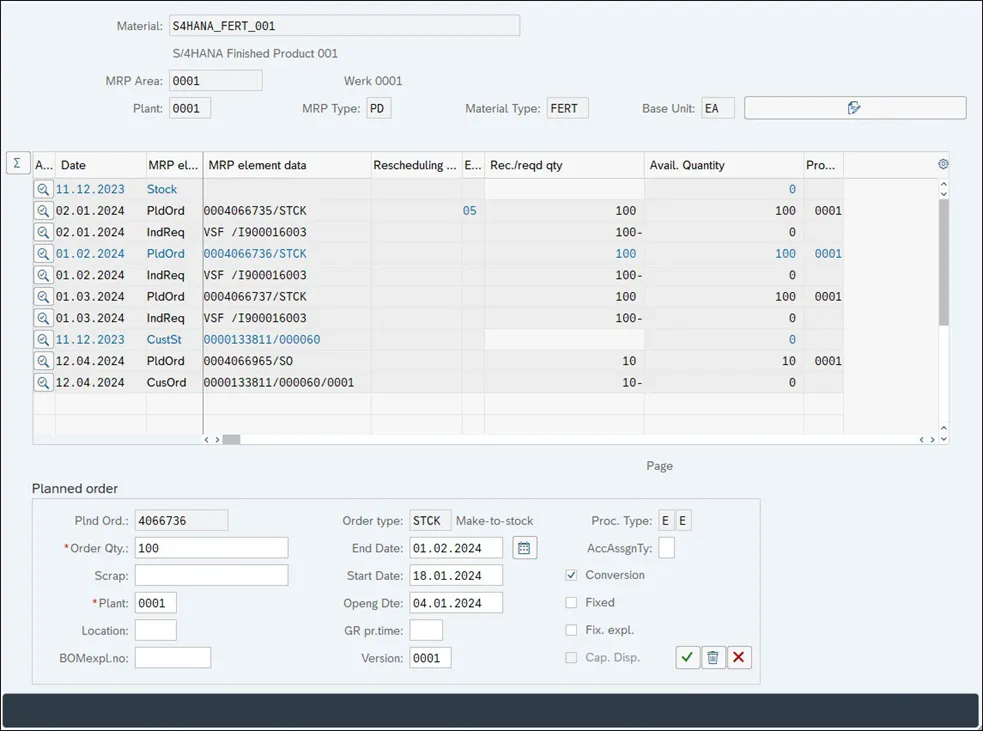The image size is (983, 731).
Task: Select the 0004066736/STCK planned order link
Action: pyautogui.click(x=255, y=254)
